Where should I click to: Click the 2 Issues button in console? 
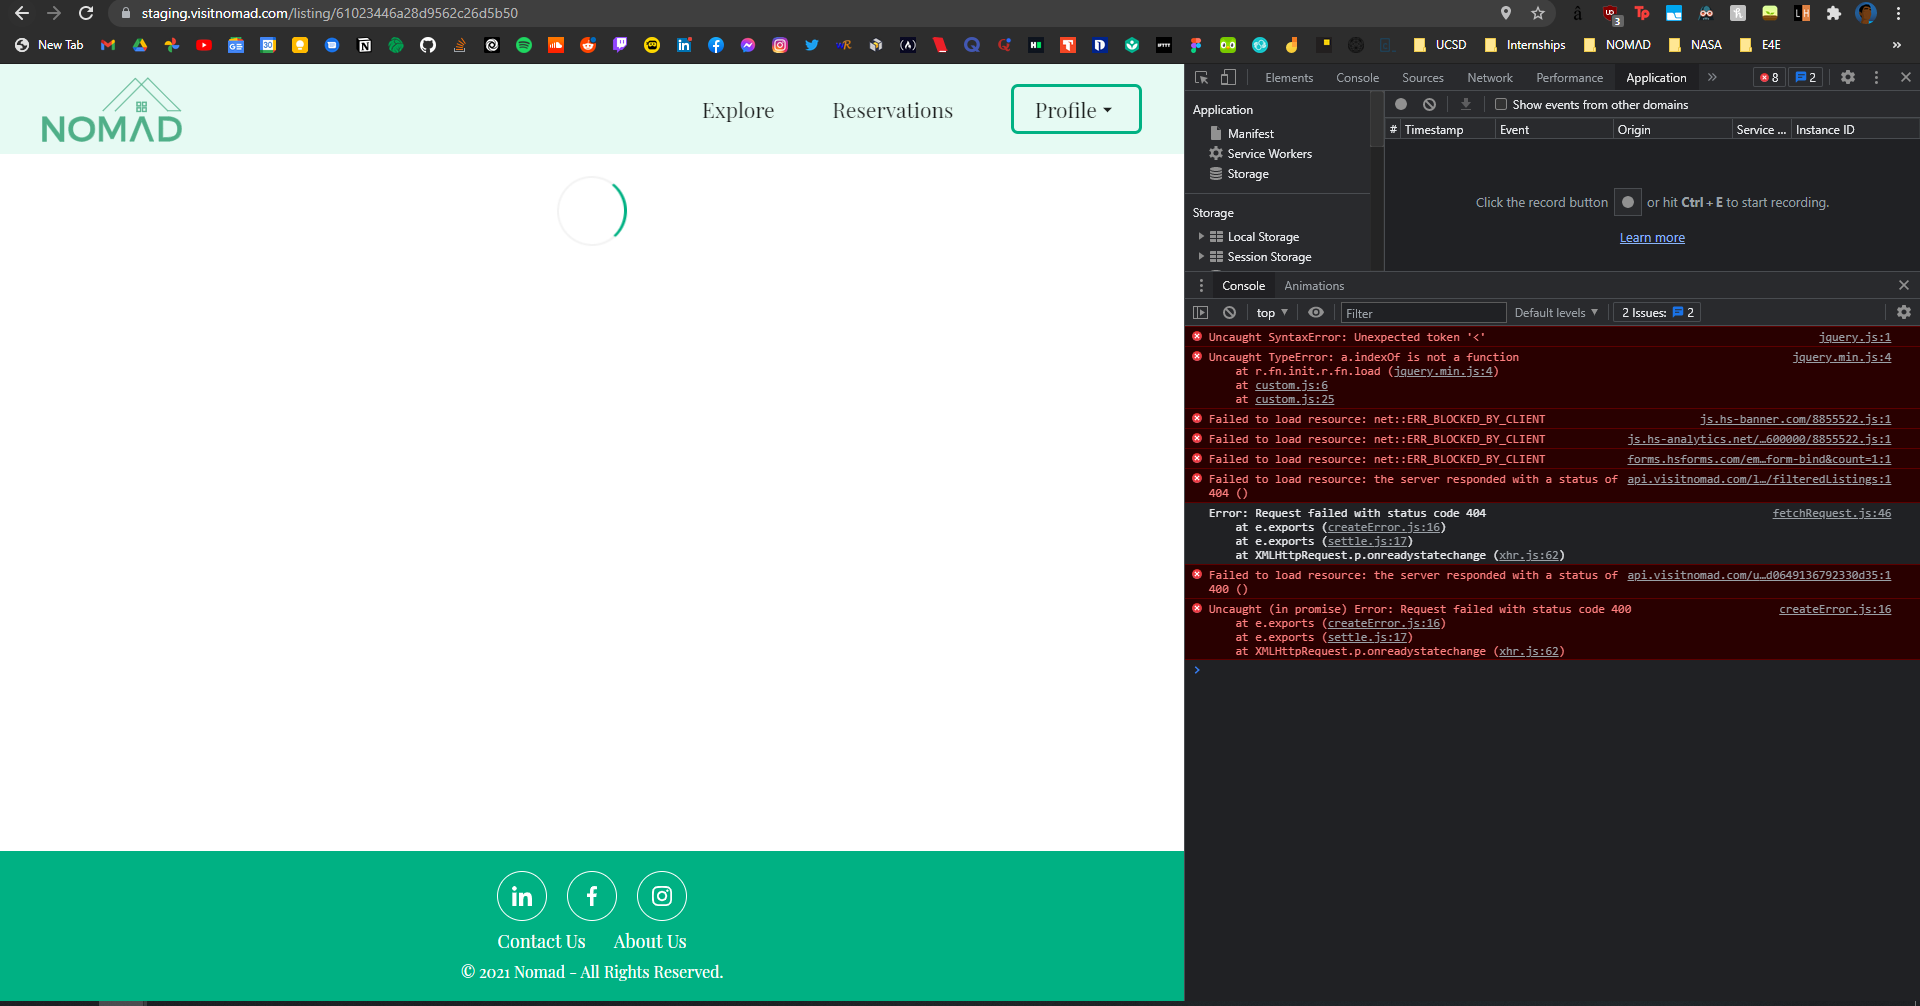point(1657,313)
